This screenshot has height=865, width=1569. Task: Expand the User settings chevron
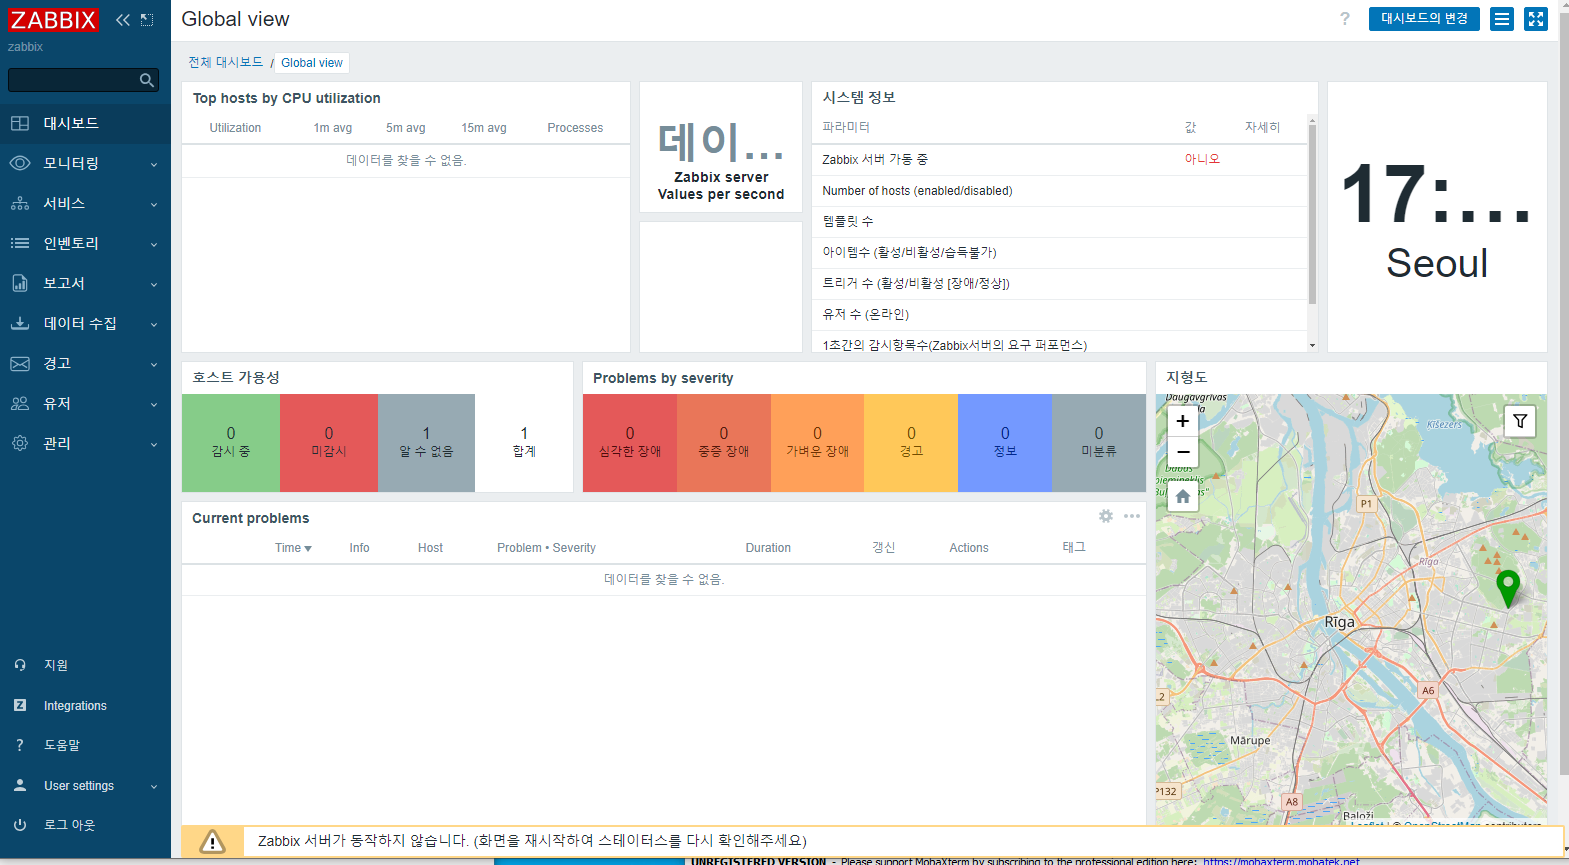click(154, 786)
